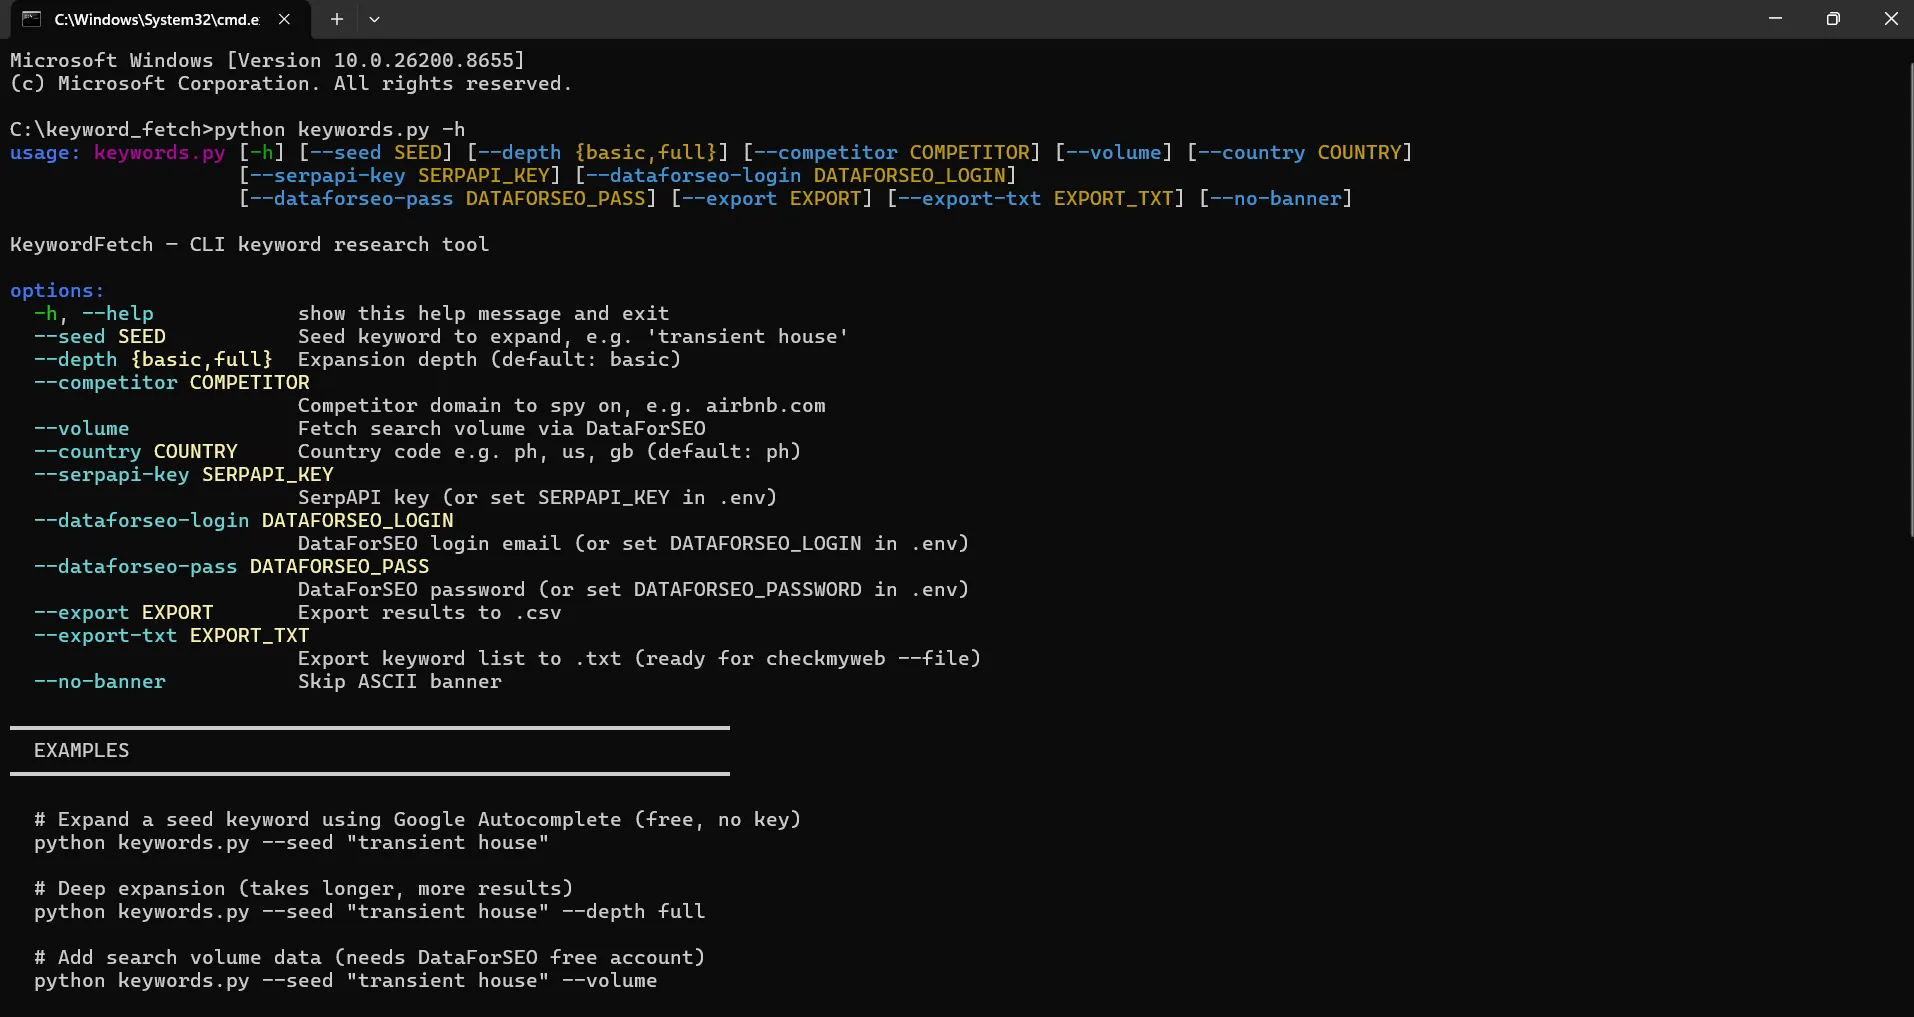Image resolution: width=1914 pixels, height=1017 pixels.
Task: Click '--seed SEED' in the options list
Action: coord(100,337)
